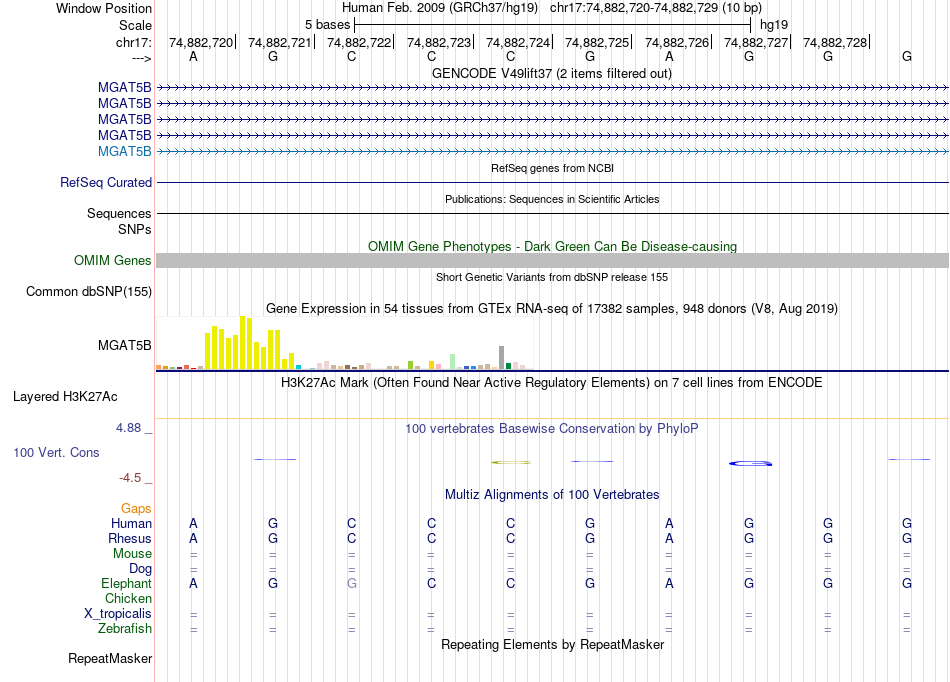Click the olive PhyloP conservation mark

(x=511, y=462)
